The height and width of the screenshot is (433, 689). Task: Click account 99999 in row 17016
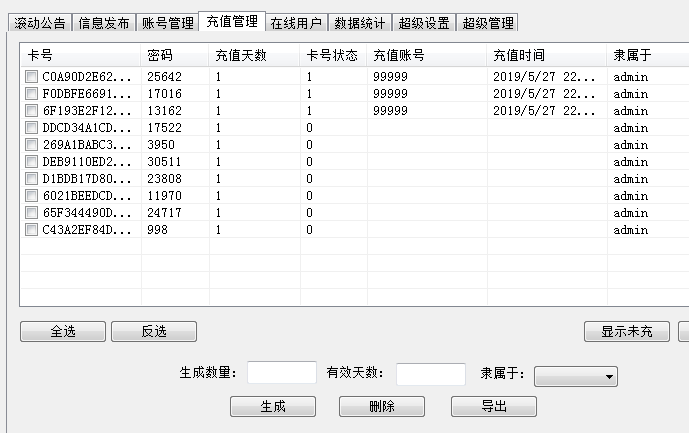390,94
